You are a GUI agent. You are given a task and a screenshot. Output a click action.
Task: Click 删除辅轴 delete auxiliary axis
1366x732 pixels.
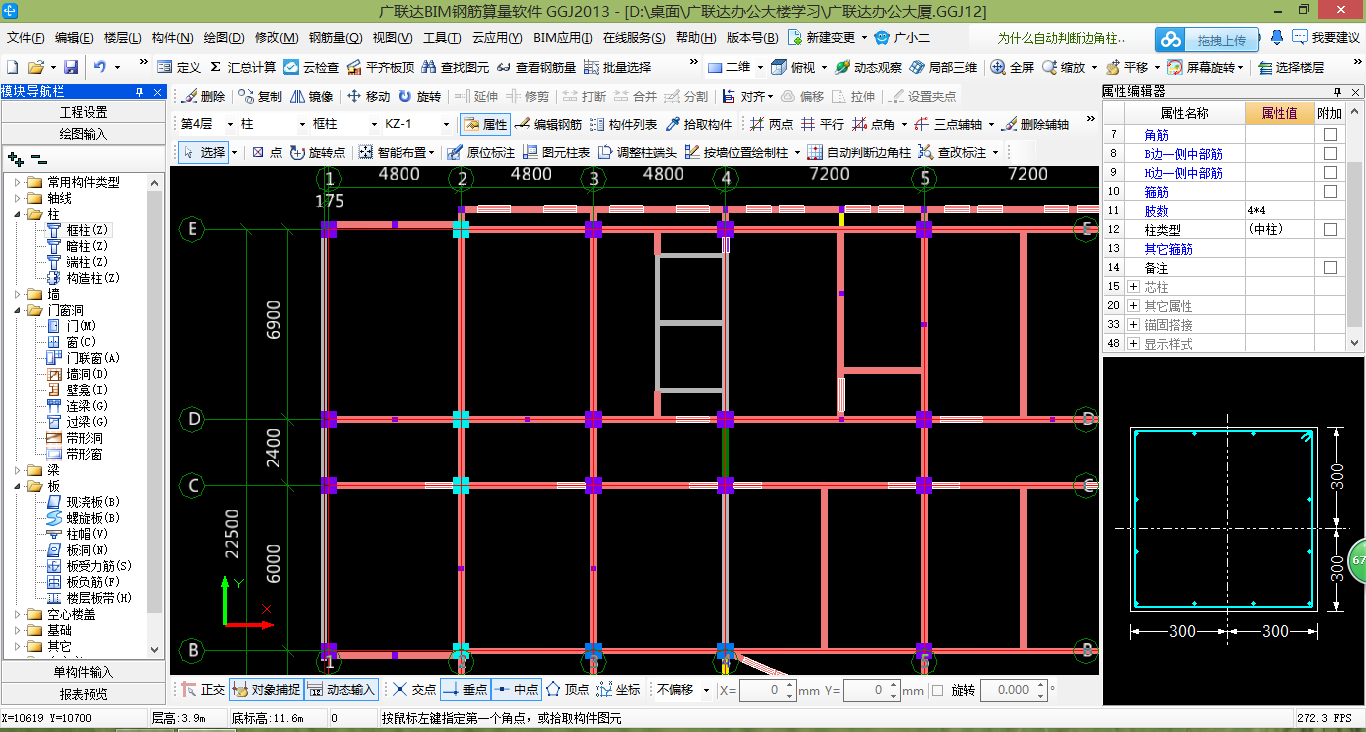tap(1036, 125)
